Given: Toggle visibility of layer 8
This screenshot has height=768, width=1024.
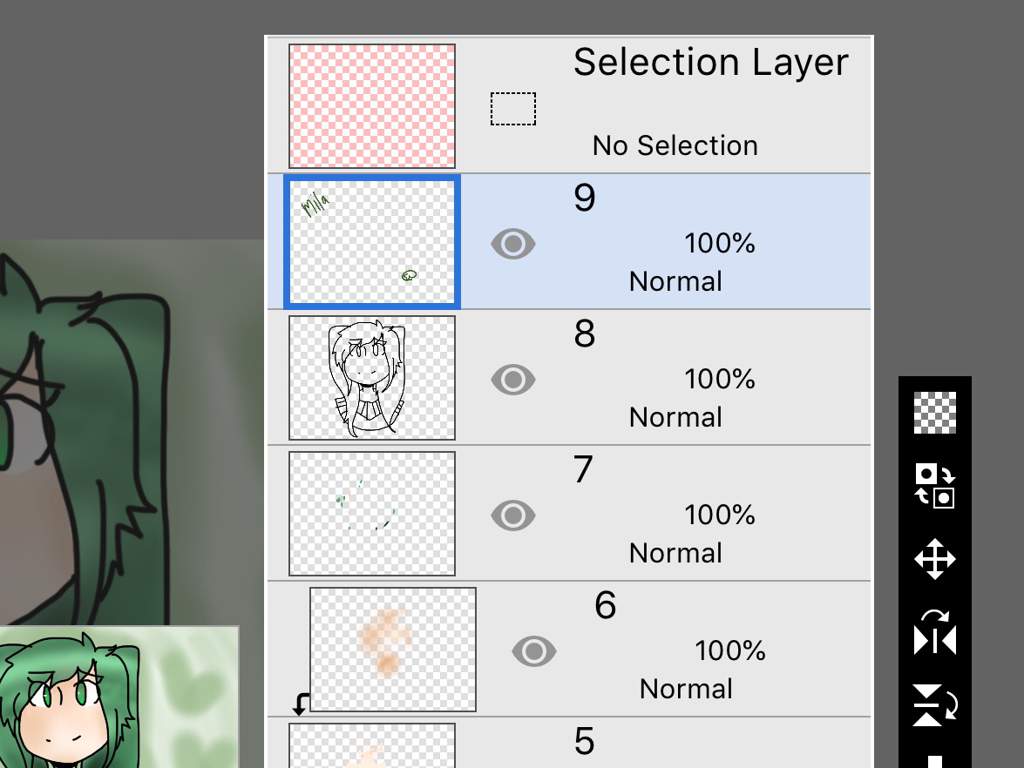Looking at the screenshot, I should pos(513,379).
